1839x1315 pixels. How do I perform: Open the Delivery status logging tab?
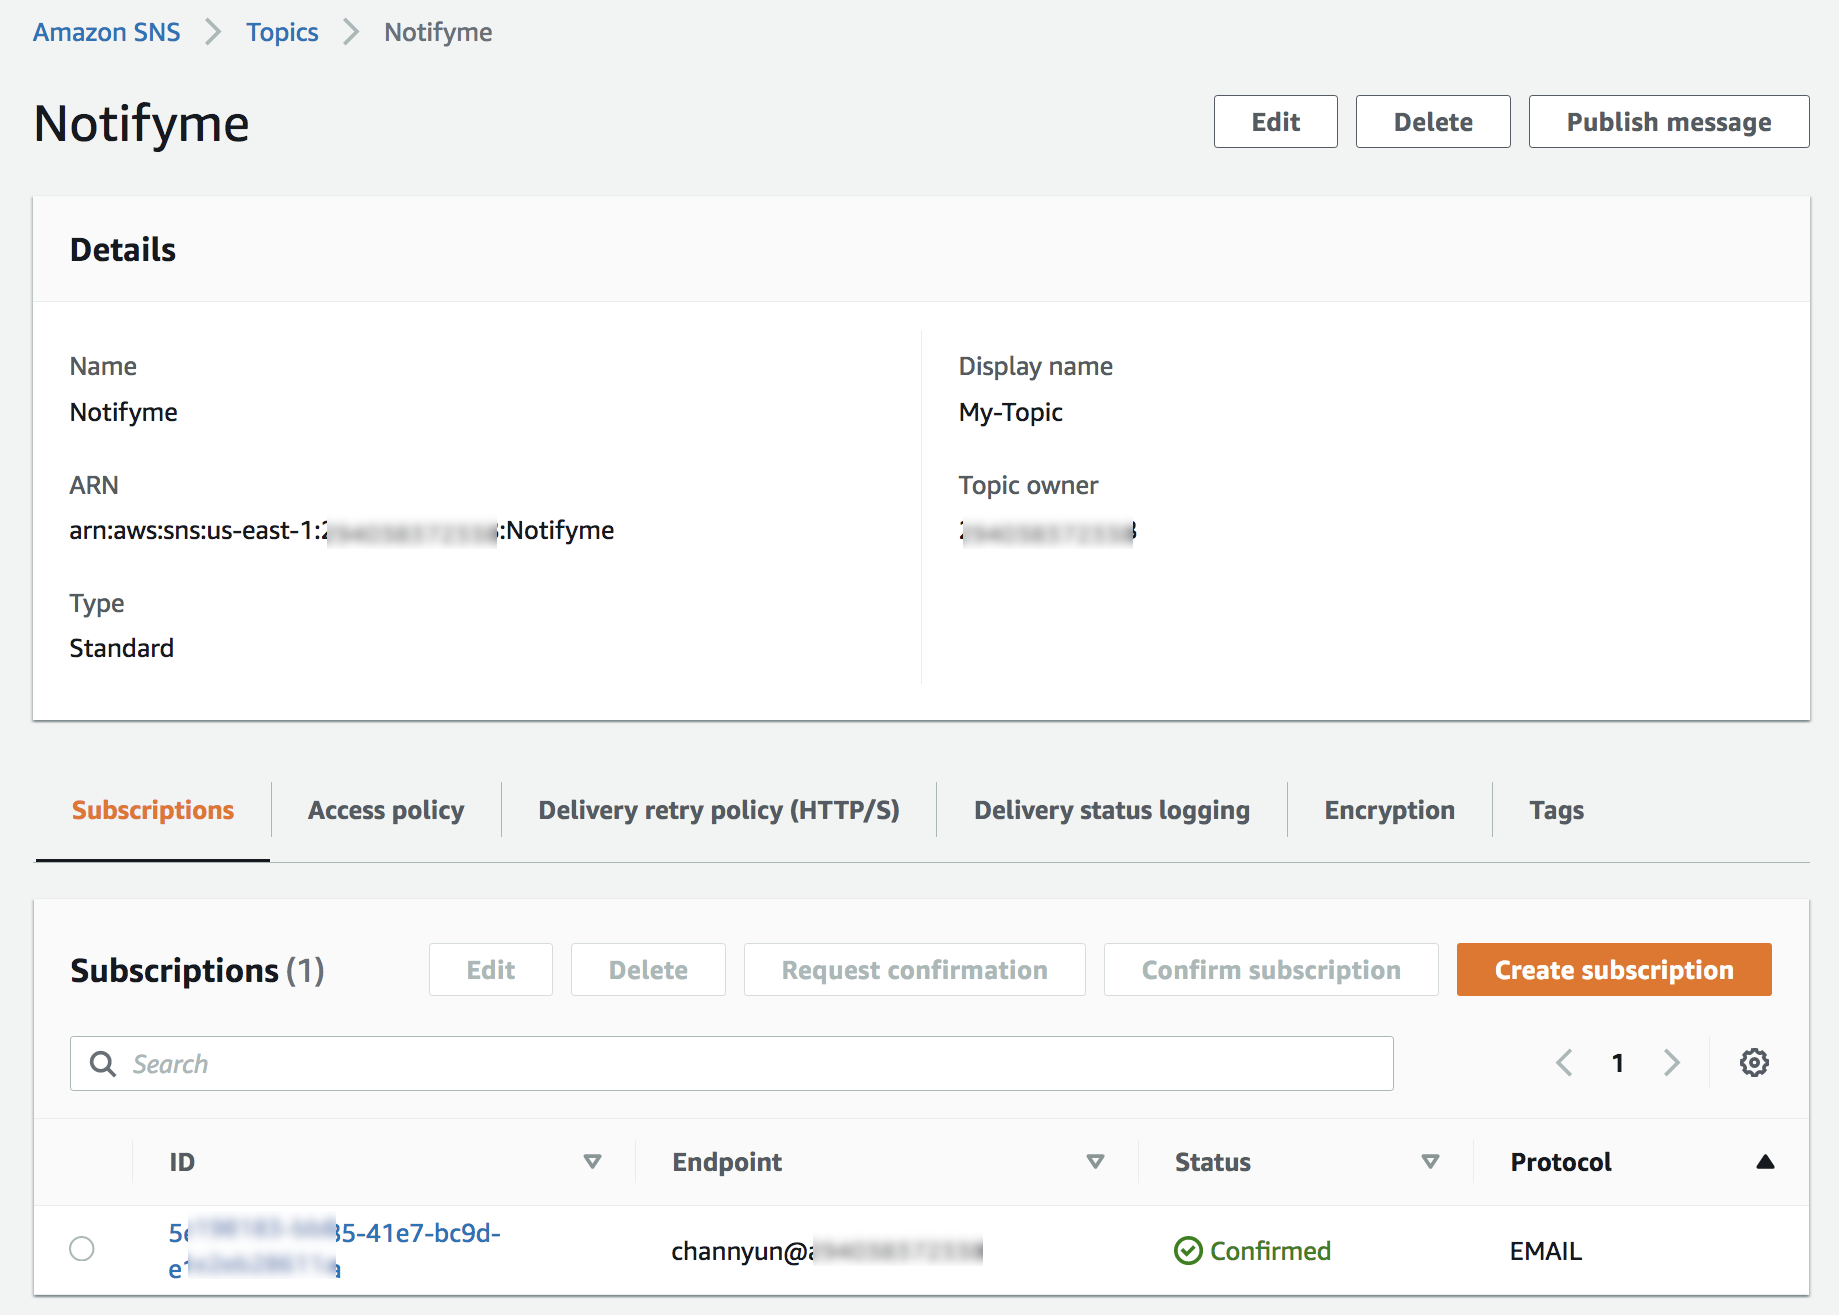pyautogui.click(x=1112, y=810)
